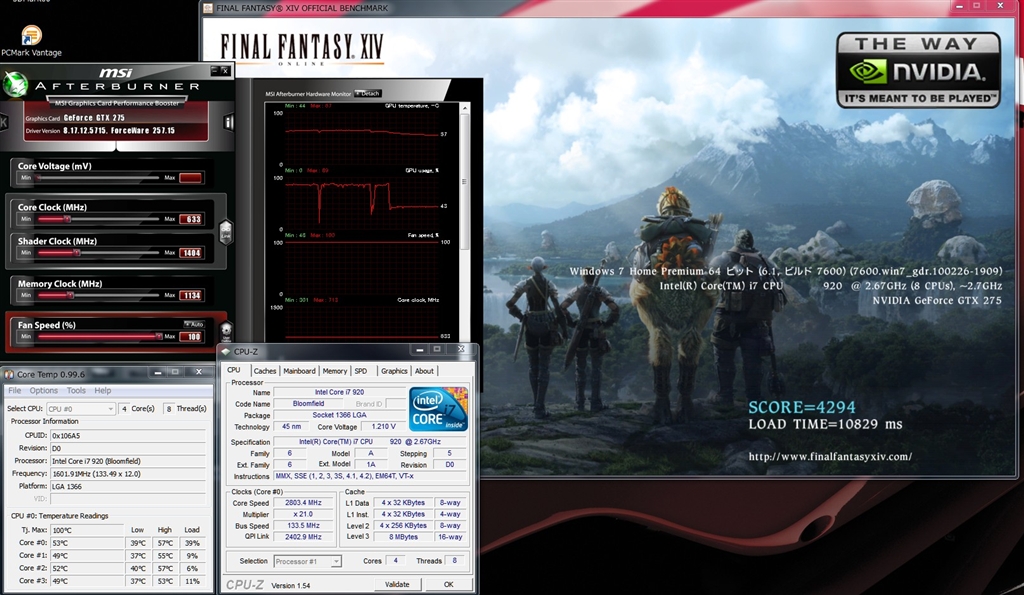Minimize the MSI Afterburner window
This screenshot has width=1024, height=595.
pos(215,70)
